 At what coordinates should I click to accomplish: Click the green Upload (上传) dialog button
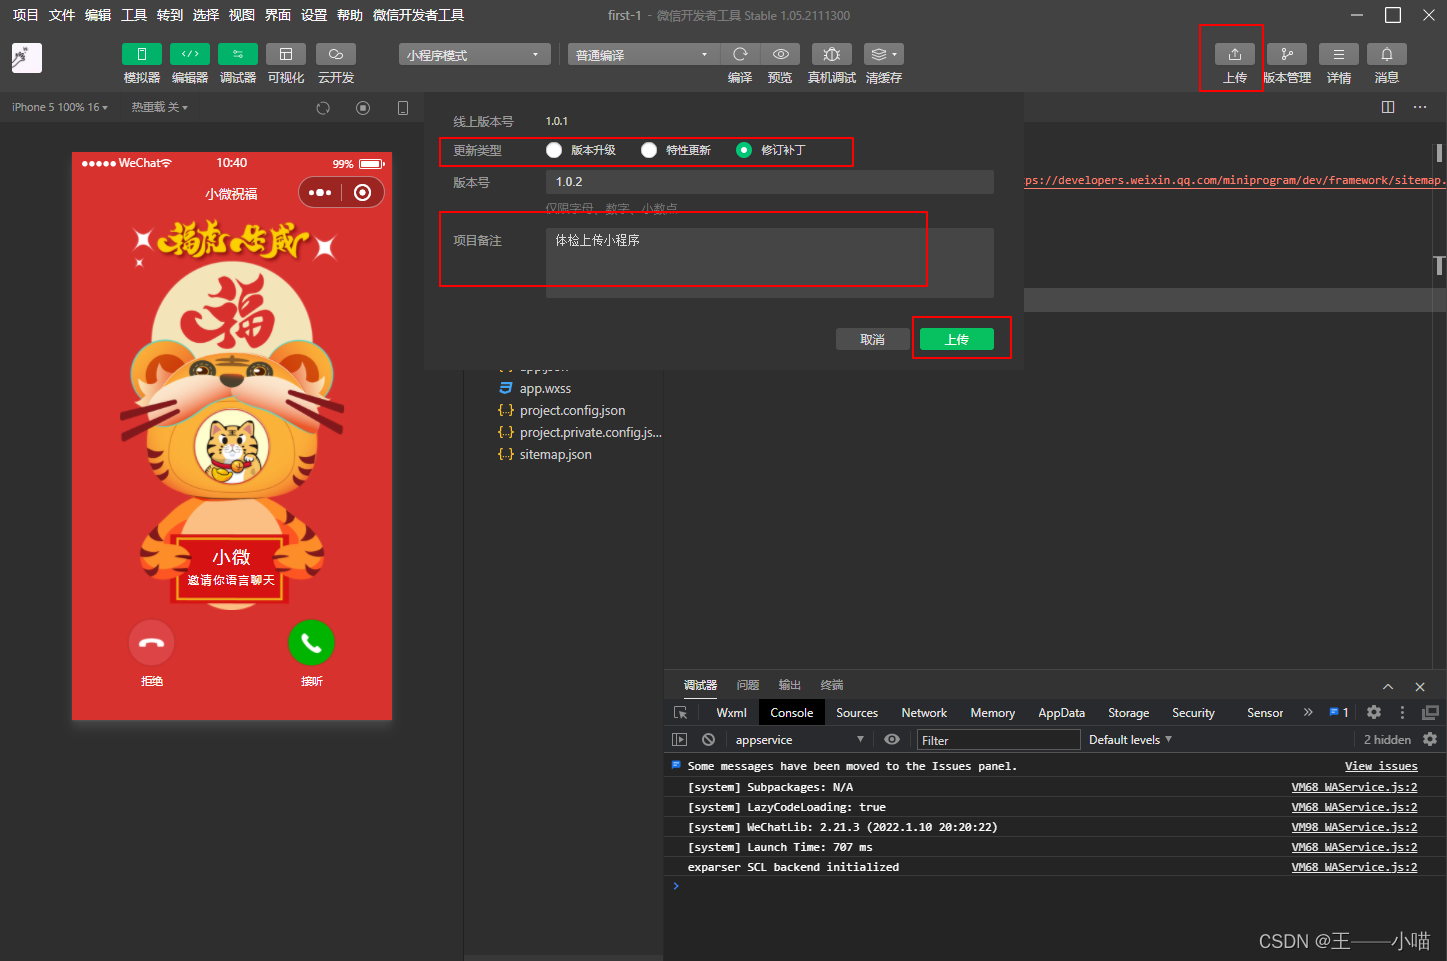pyautogui.click(x=957, y=340)
